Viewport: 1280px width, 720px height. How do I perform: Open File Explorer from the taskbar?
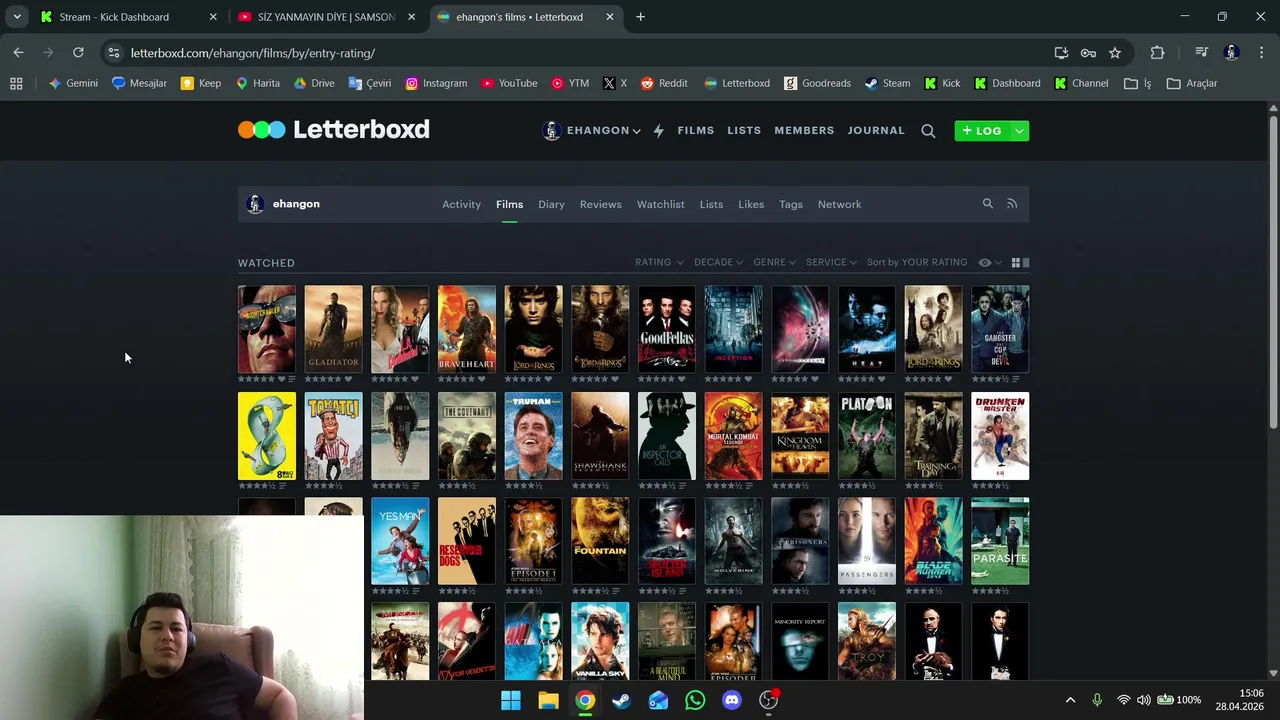click(x=548, y=700)
